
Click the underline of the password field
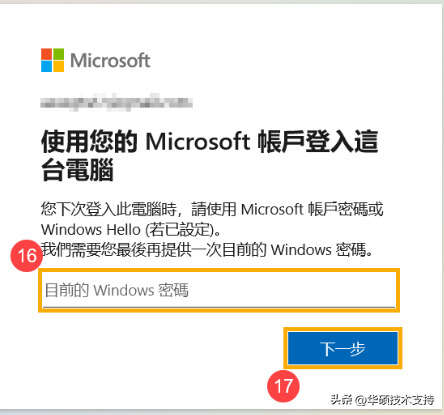[219, 307]
